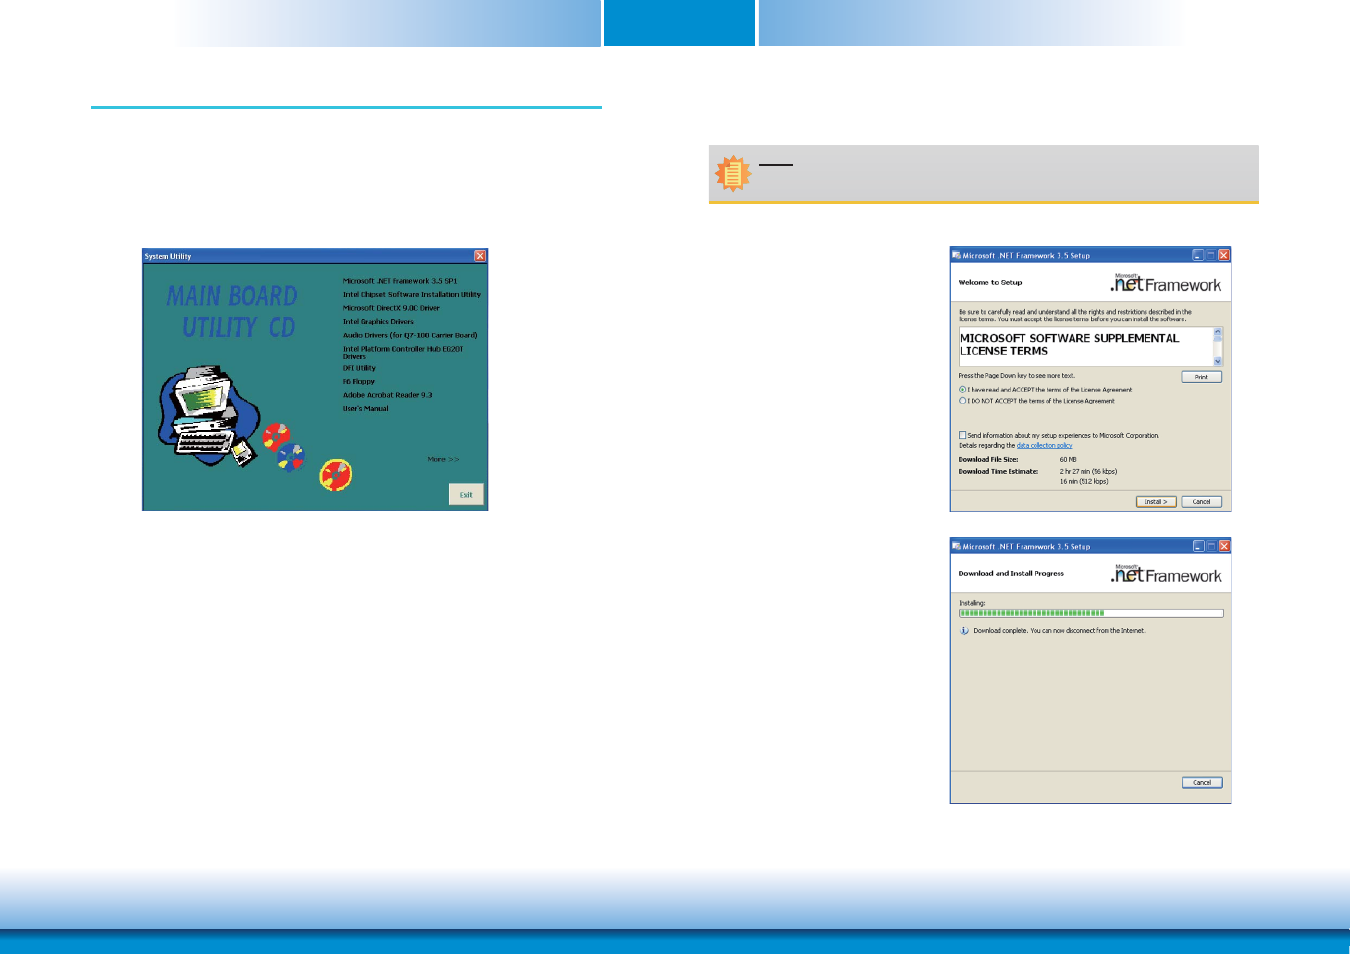Open the data collection policy link
Viewport: 1350px width, 954px height.
pyautogui.click(x=1044, y=446)
